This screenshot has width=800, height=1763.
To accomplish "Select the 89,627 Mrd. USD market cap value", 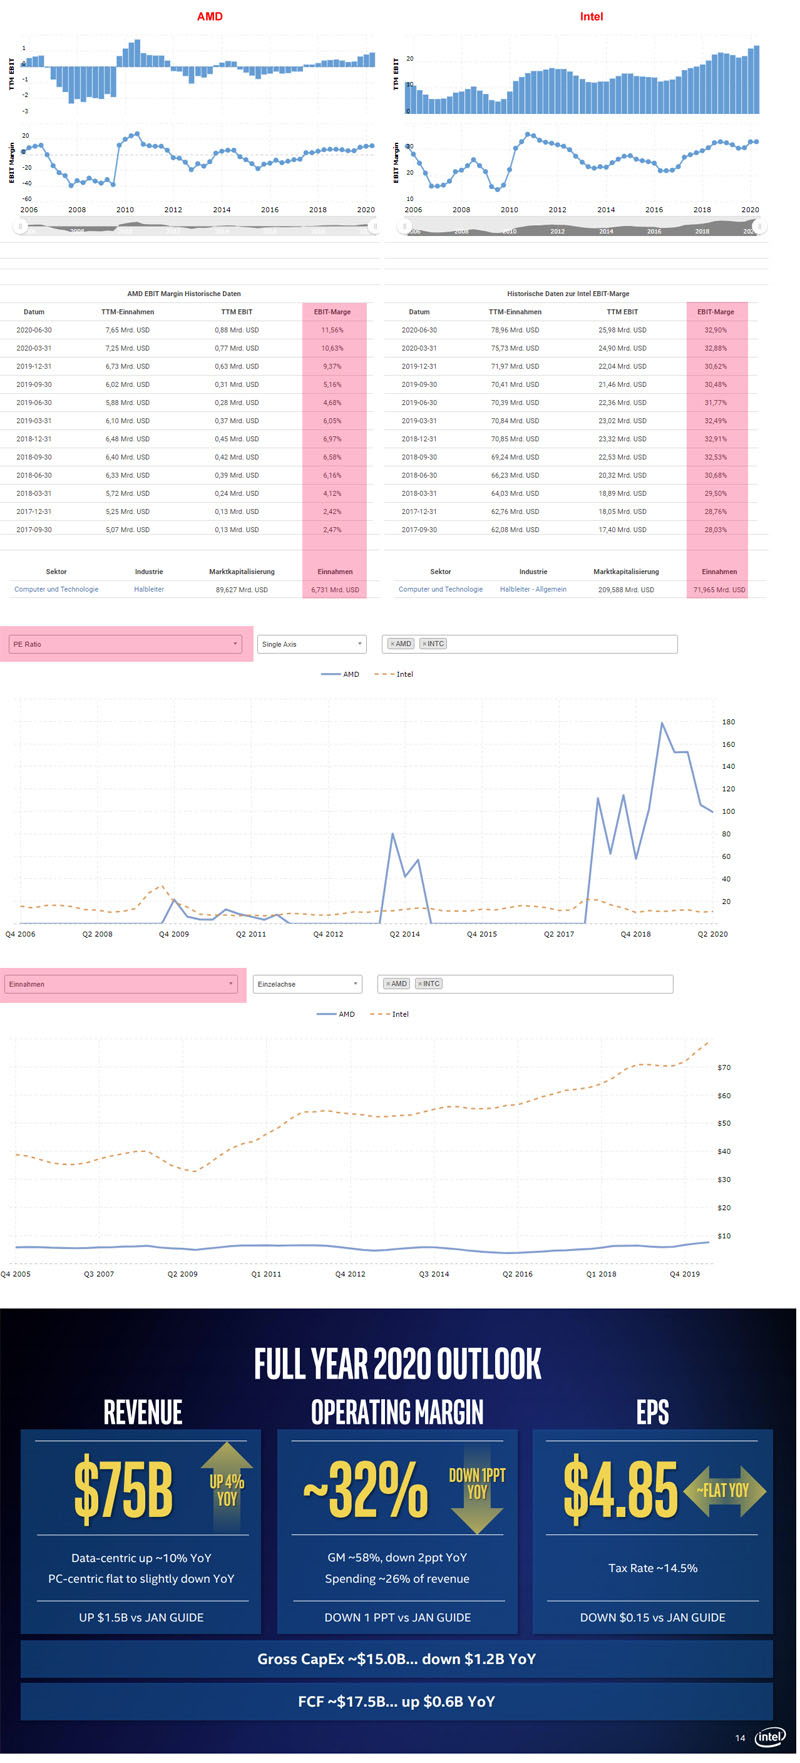I will [x=240, y=590].
